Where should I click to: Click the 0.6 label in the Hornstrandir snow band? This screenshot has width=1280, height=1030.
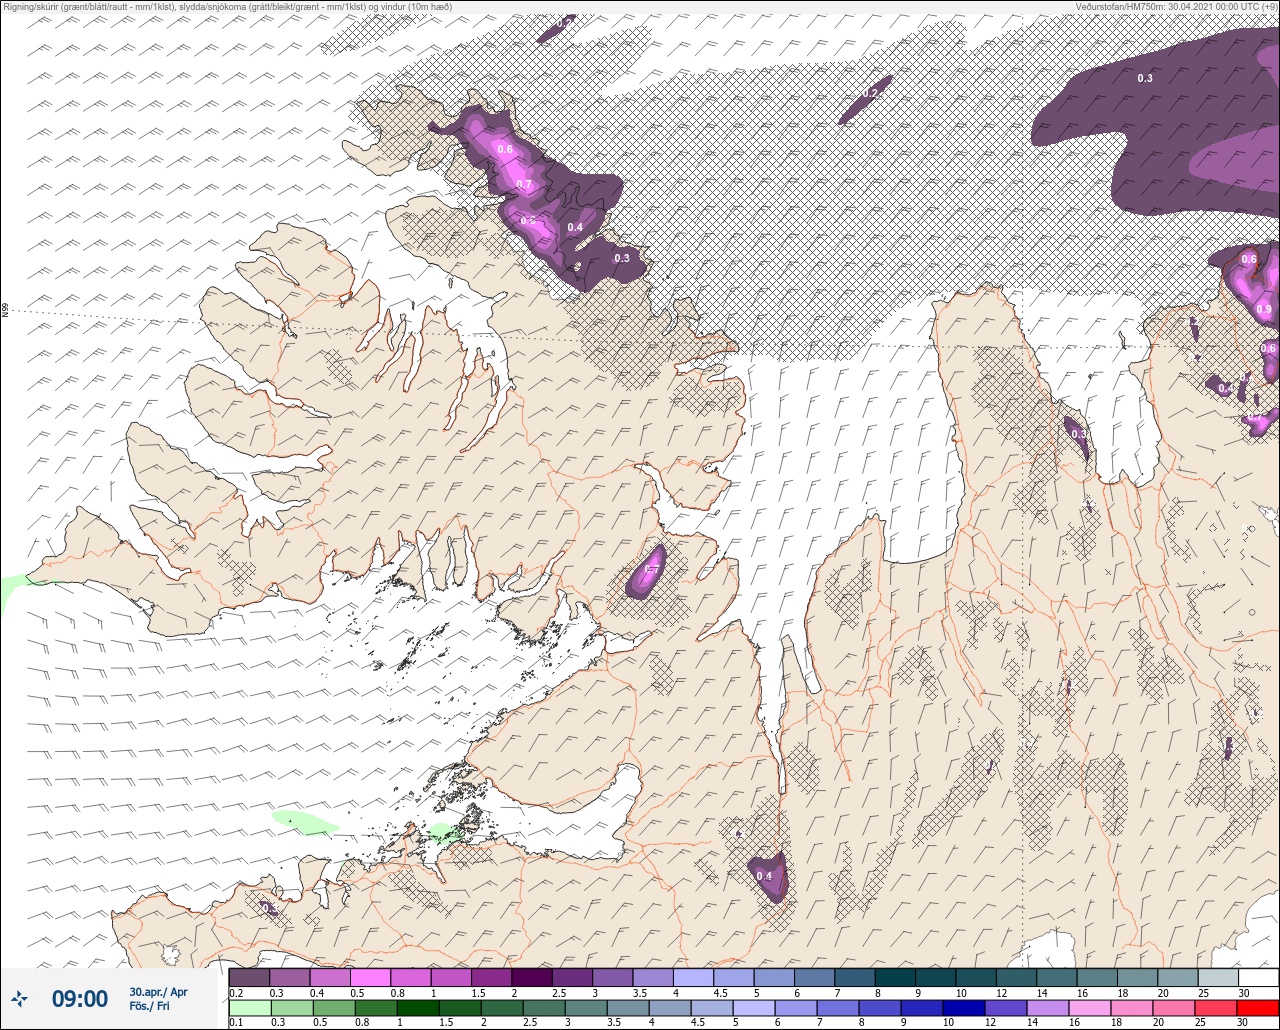pyautogui.click(x=505, y=149)
